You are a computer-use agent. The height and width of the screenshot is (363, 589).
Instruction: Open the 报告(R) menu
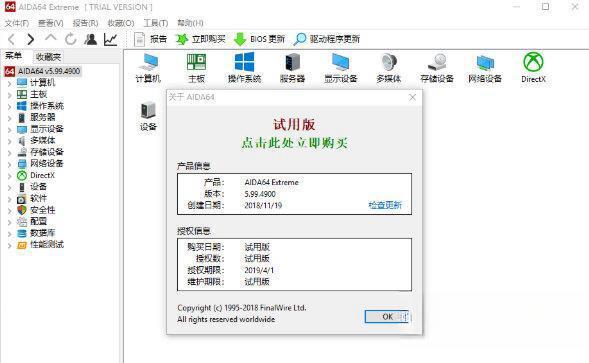click(x=85, y=23)
